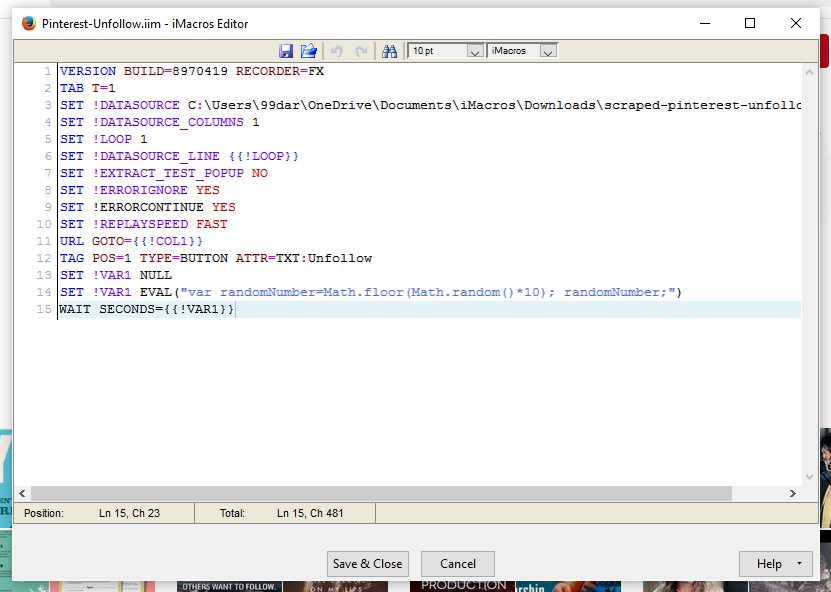Image resolution: width=831 pixels, height=592 pixels.
Task: Click the !DATASOURCE_COLUMNS 1 line
Action: click(x=160, y=122)
